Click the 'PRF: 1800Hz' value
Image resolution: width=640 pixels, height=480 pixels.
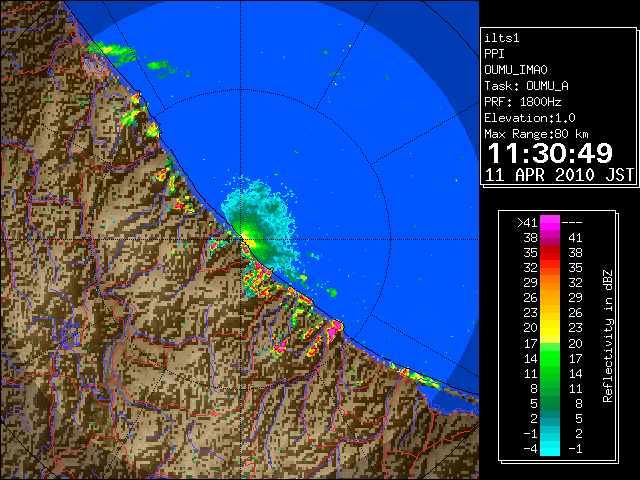tap(522, 102)
